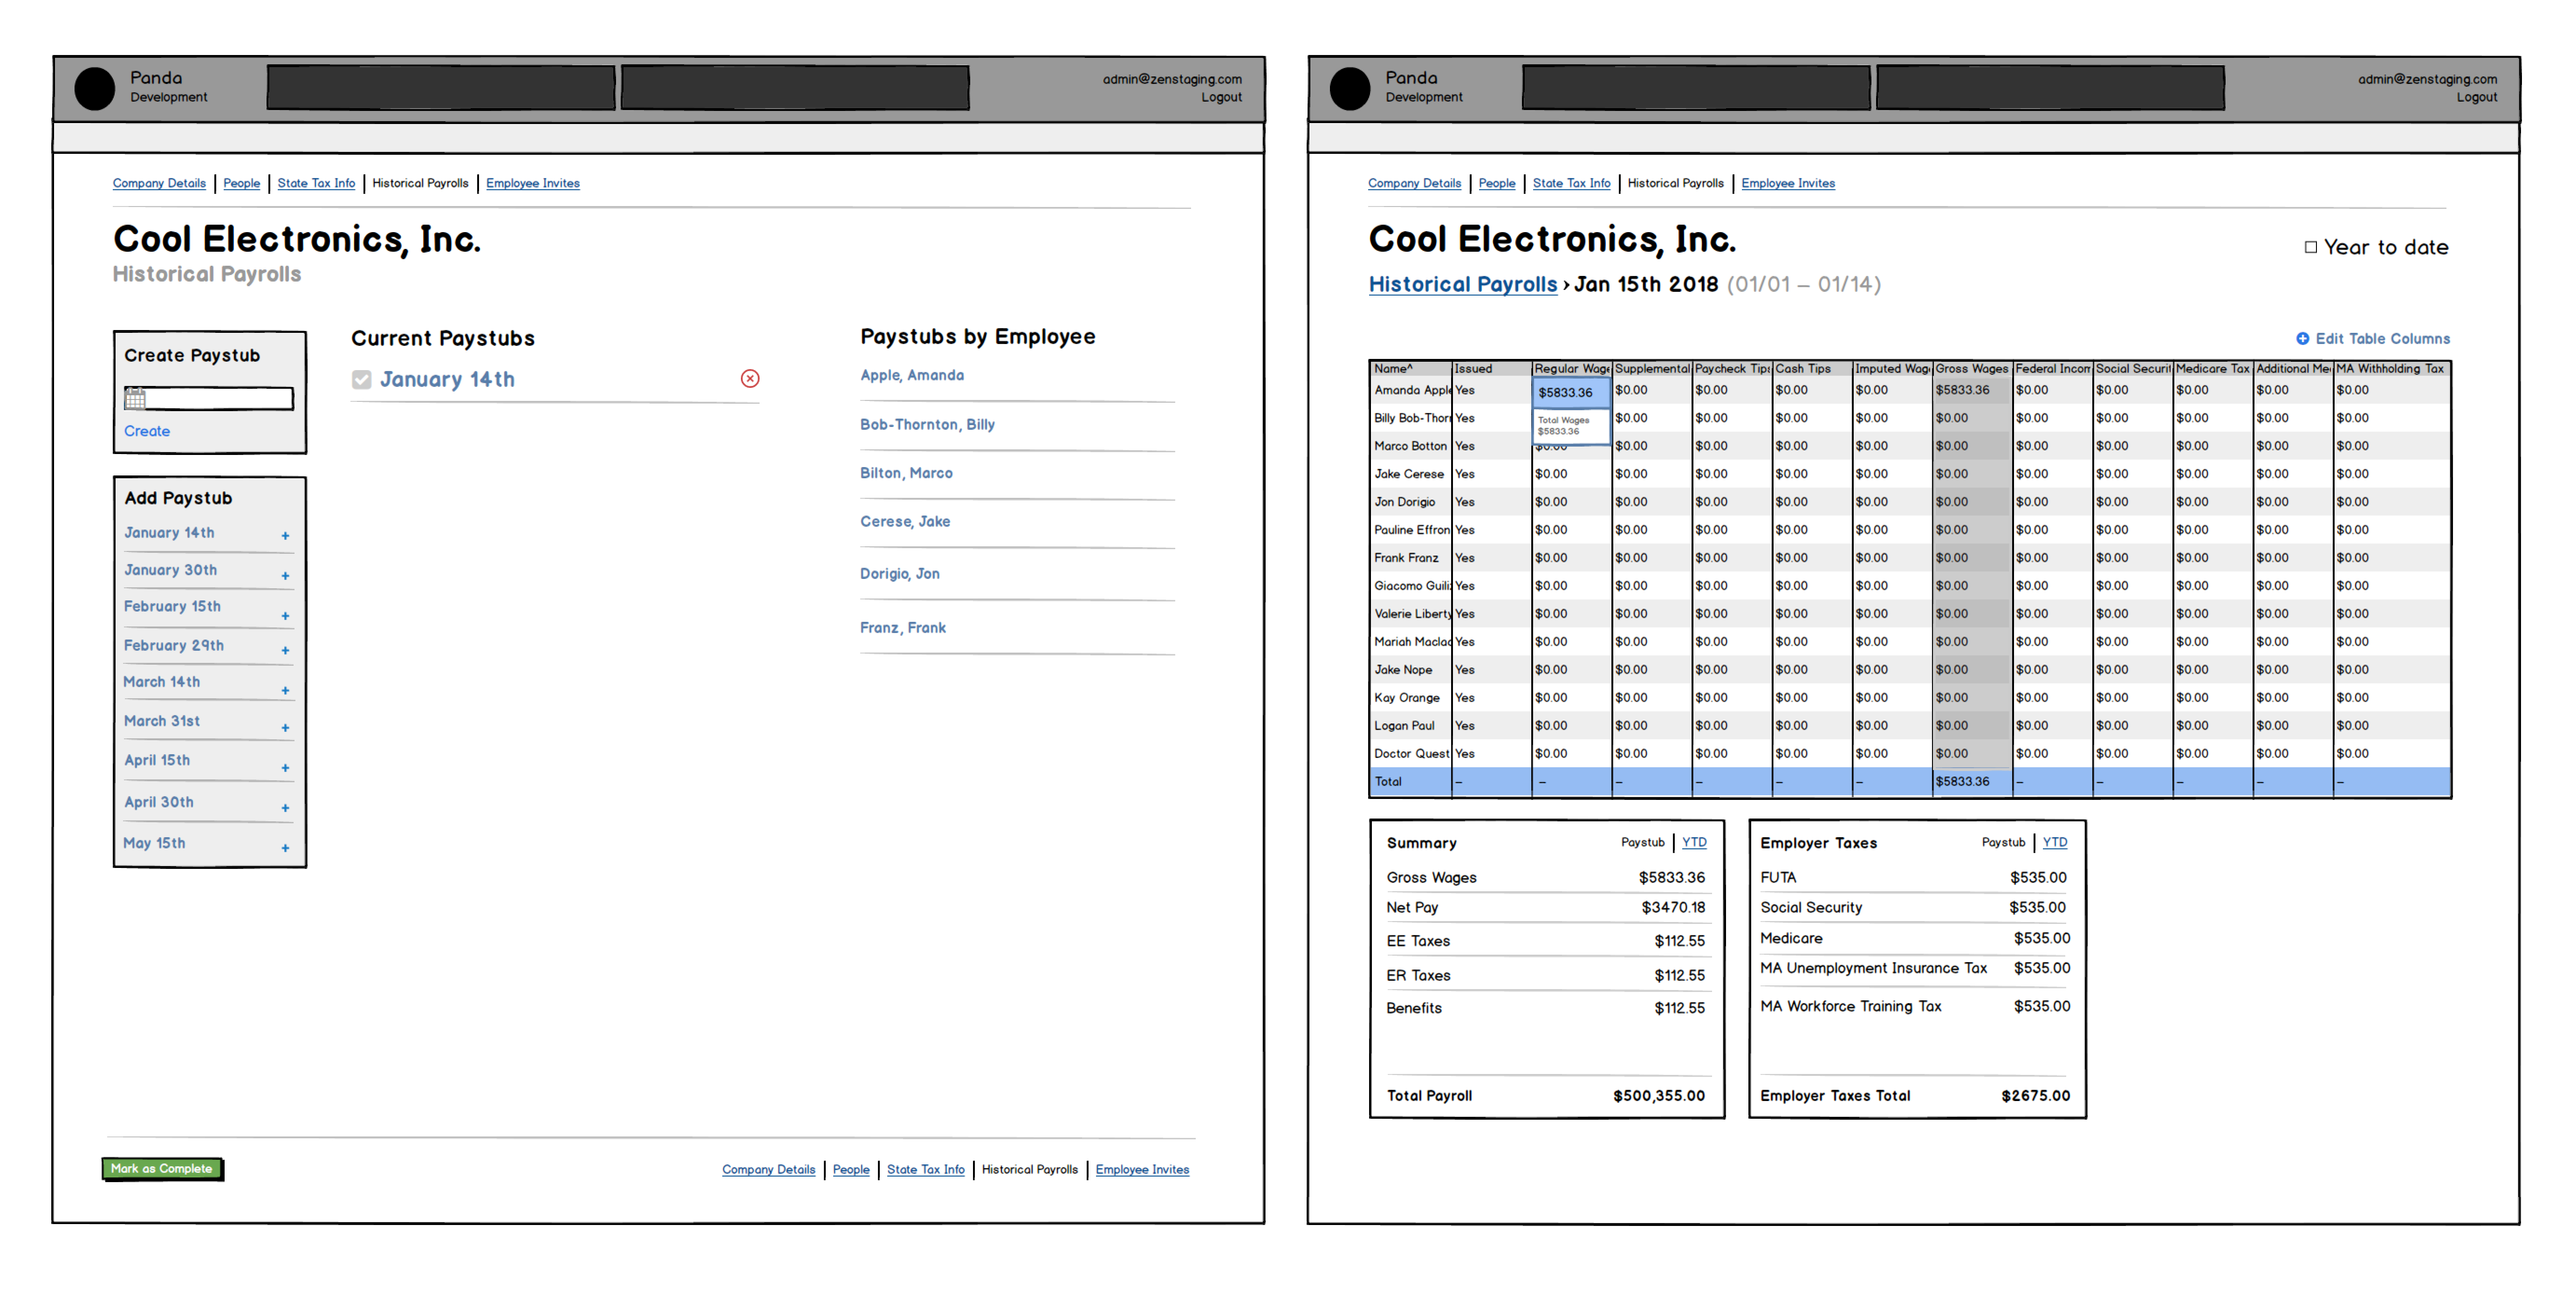Focus the Create Paystub date input field

point(209,399)
